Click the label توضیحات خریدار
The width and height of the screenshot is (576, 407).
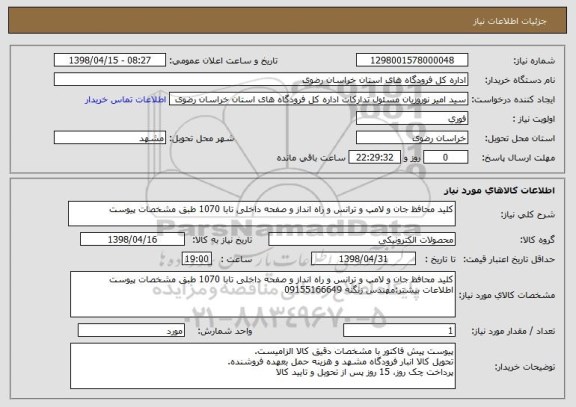525,367
